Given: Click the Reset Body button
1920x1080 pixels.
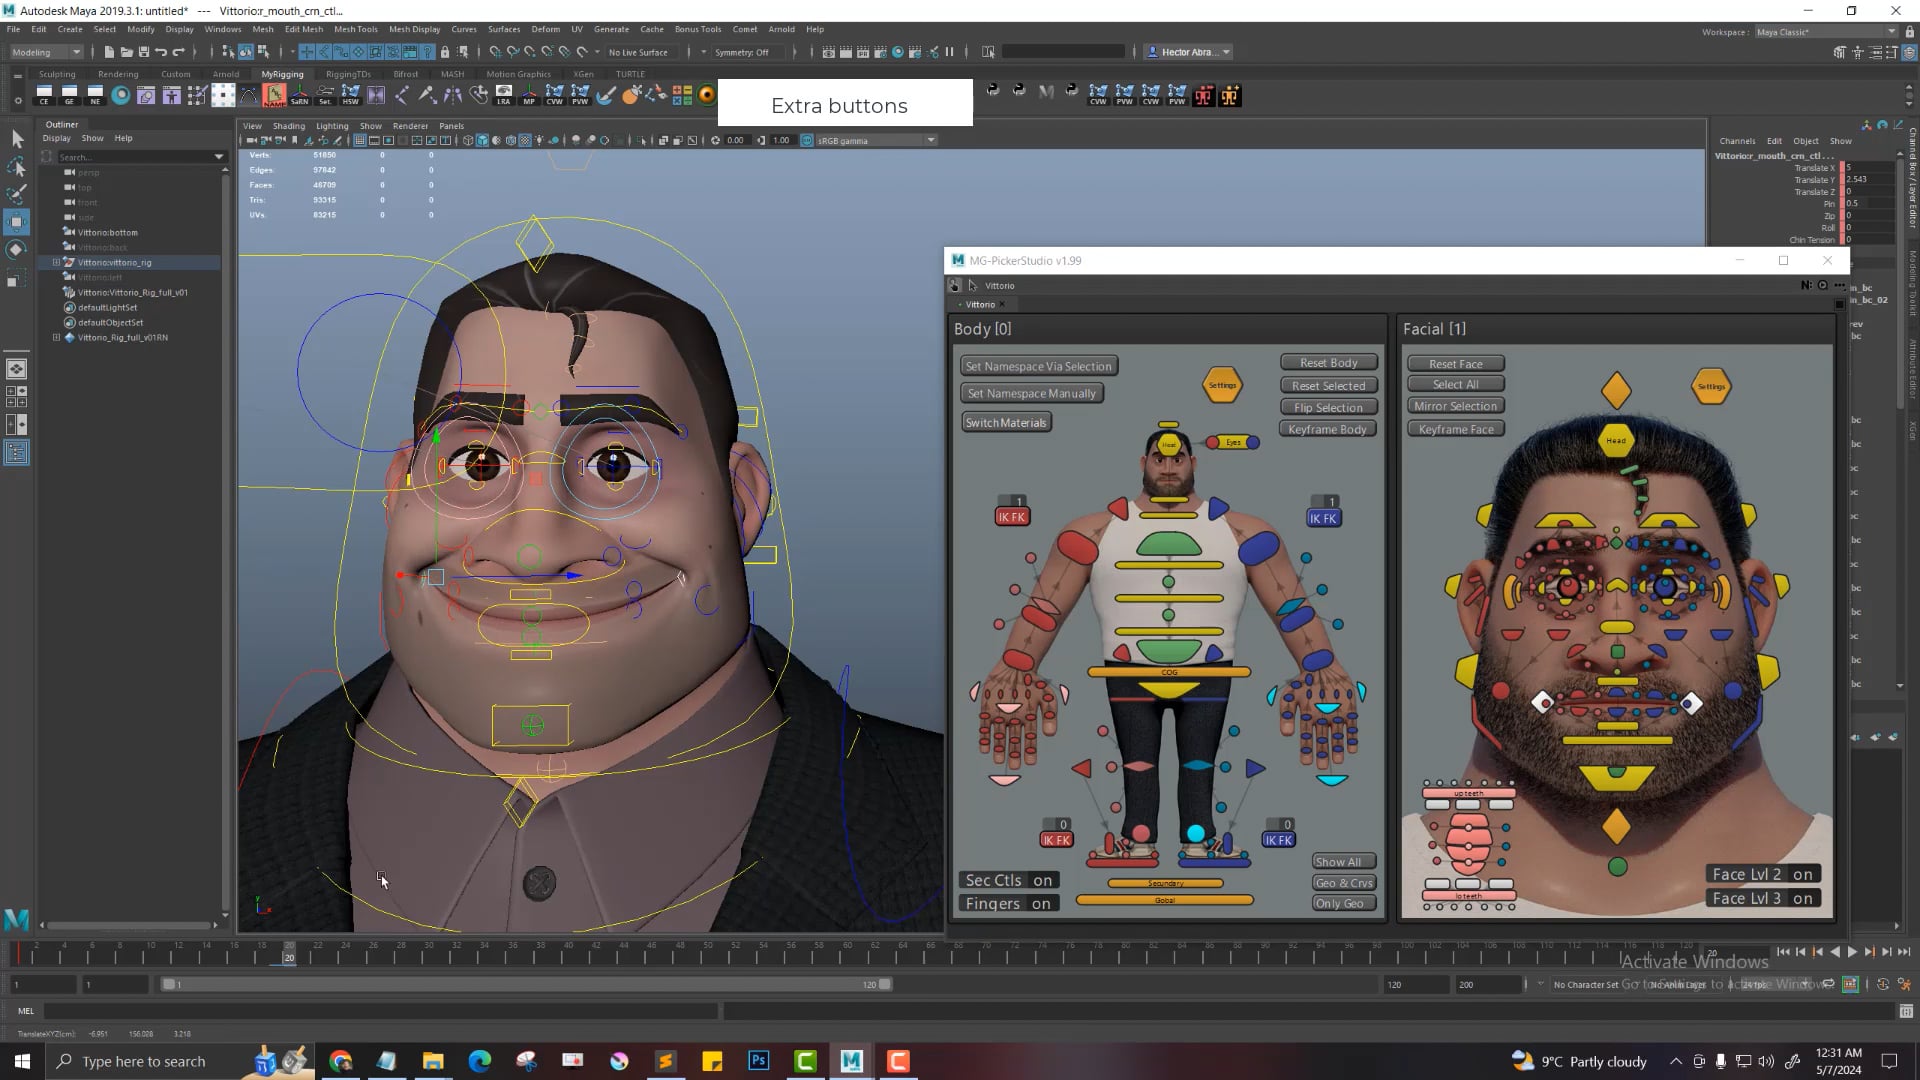Looking at the screenshot, I should point(1328,363).
